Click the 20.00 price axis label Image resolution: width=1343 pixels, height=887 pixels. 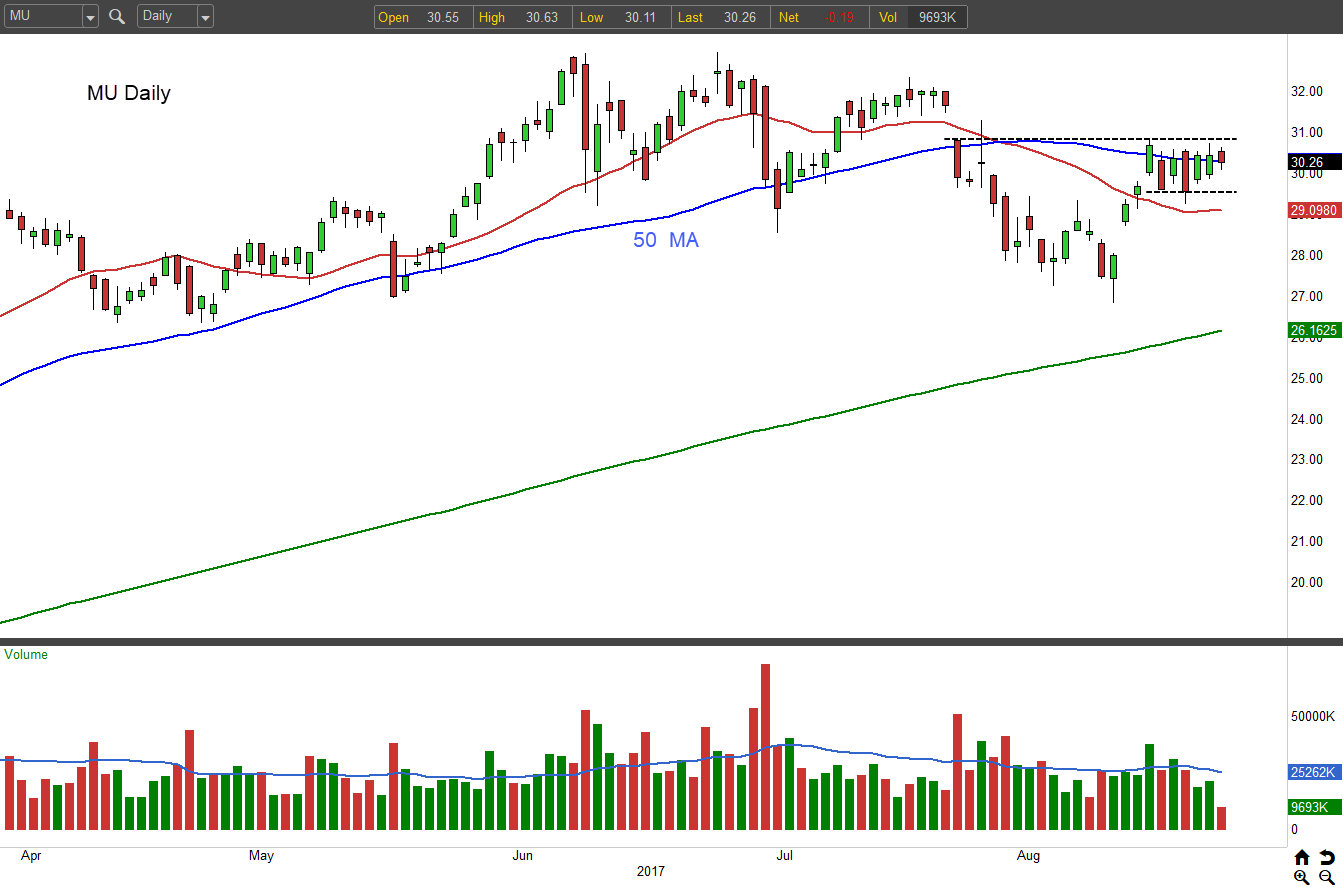pyautogui.click(x=1307, y=583)
